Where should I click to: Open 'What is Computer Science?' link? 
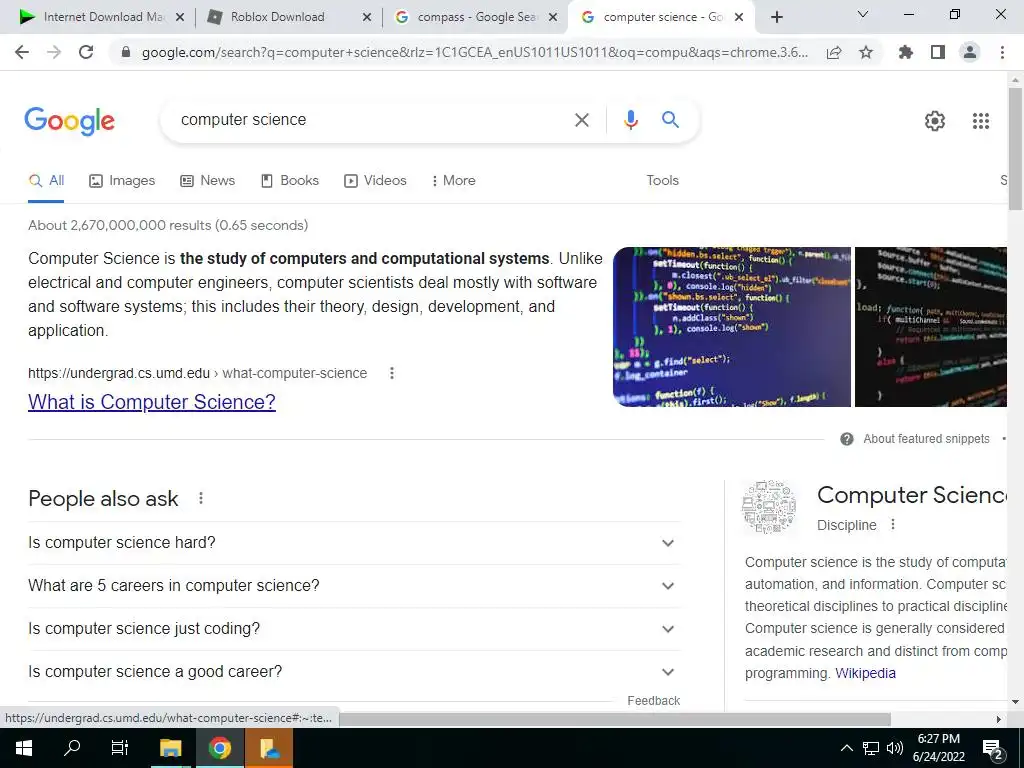(x=152, y=402)
